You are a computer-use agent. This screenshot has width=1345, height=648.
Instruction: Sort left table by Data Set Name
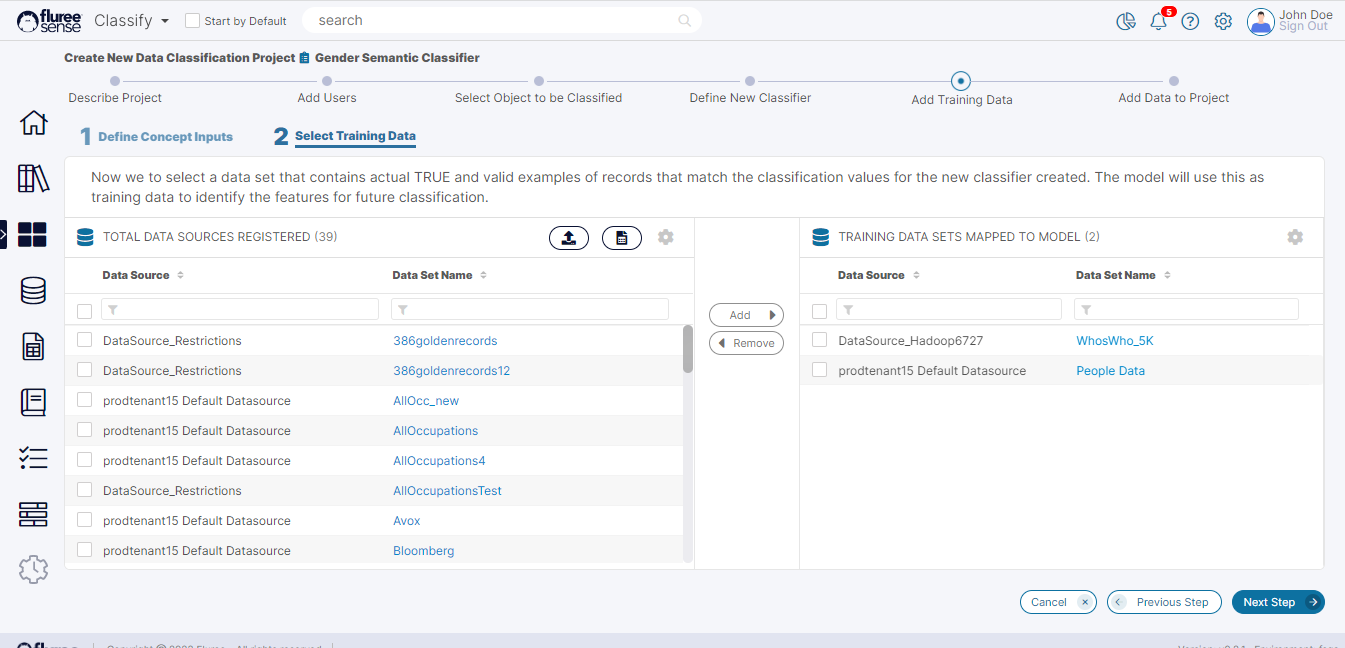pyautogui.click(x=483, y=275)
